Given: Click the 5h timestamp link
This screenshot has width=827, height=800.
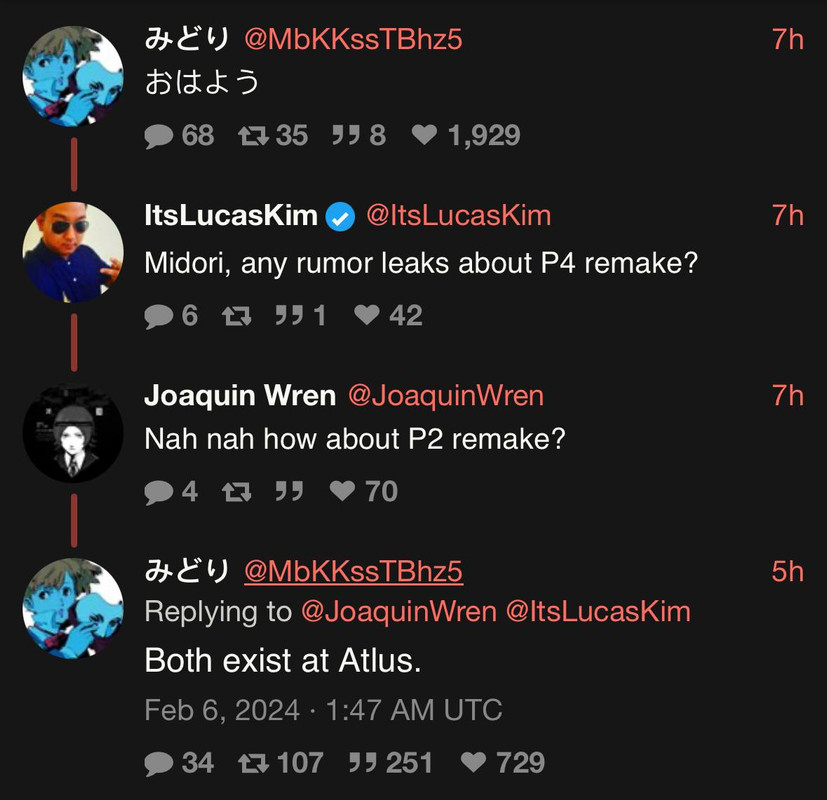Looking at the screenshot, I should coord(787,571).
